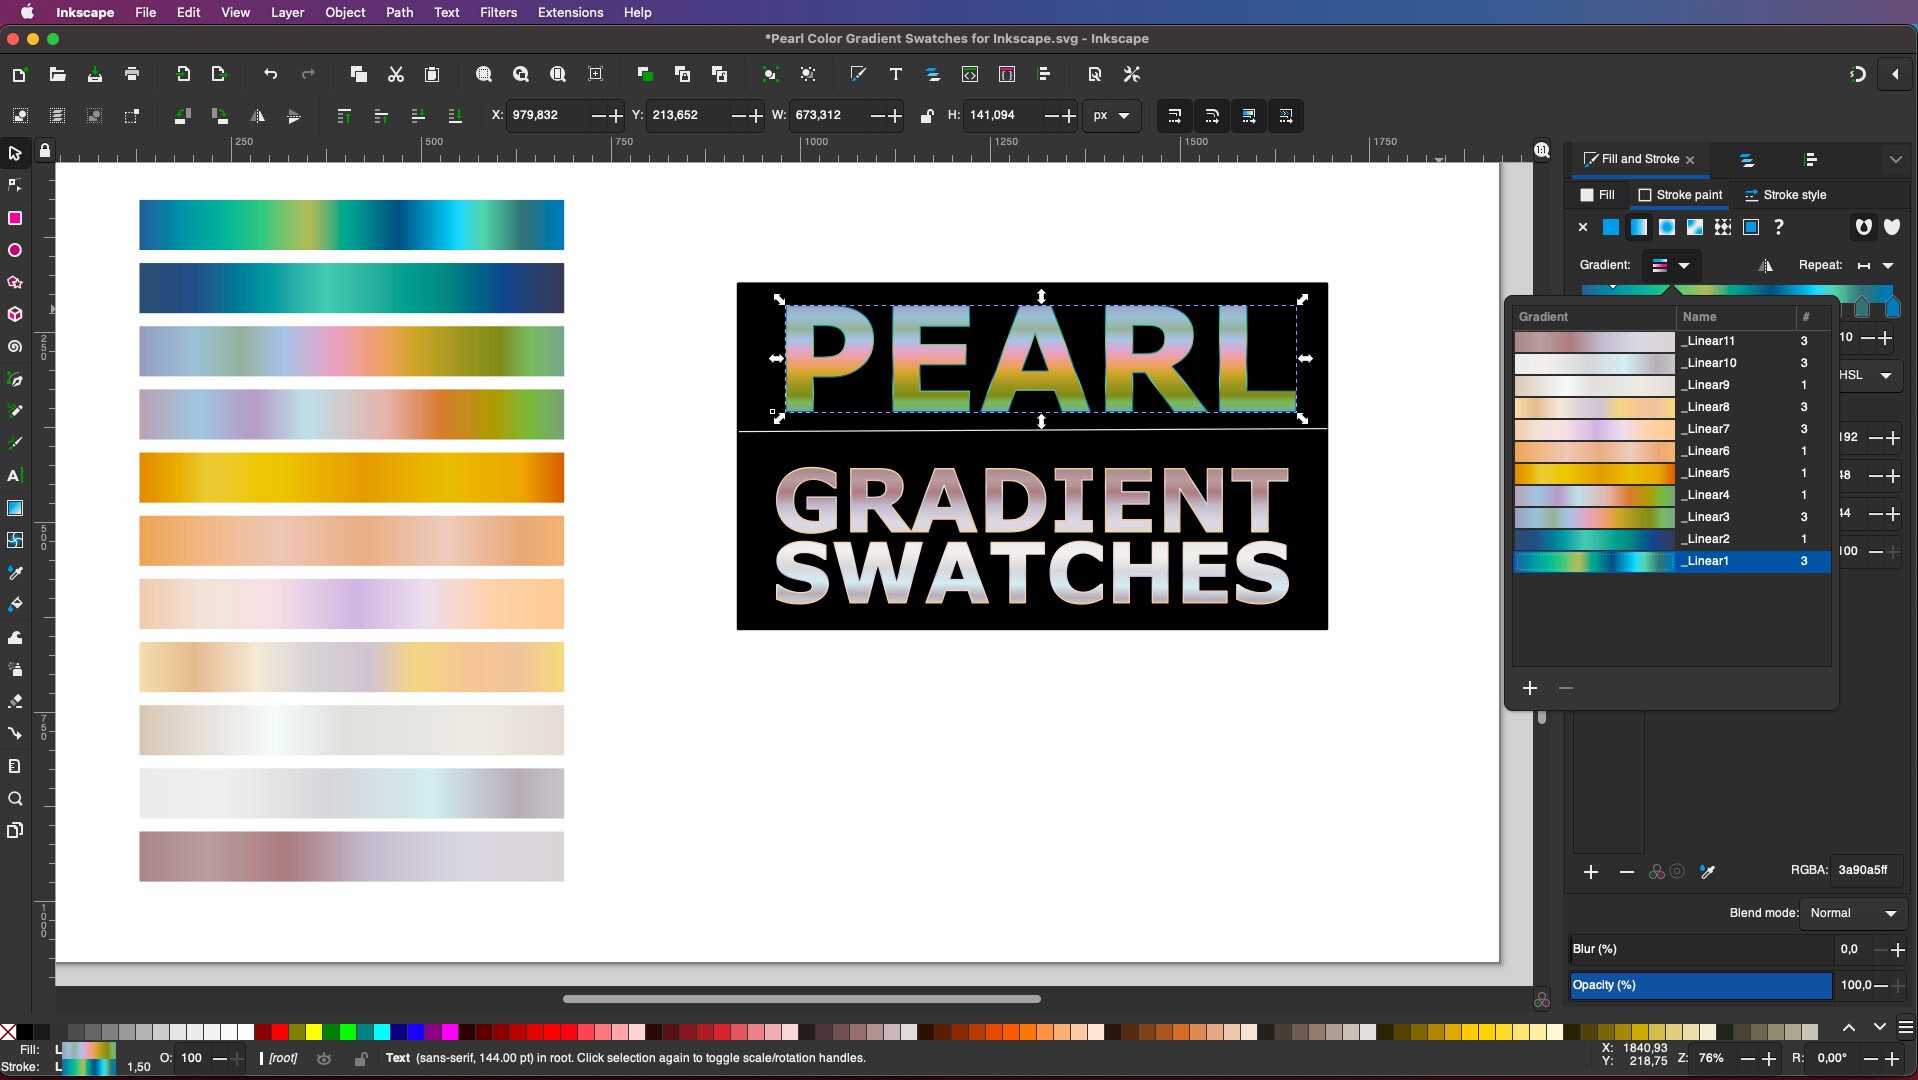
Task: Open the Filters menu
Action: pos(498,12)
